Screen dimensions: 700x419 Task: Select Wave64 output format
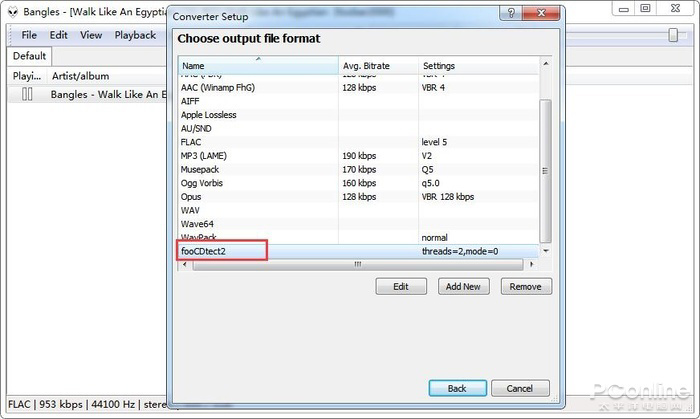click(x=358, y=224)
